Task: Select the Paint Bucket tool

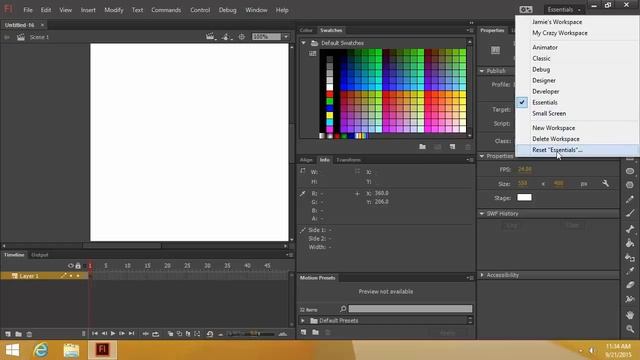Action: coord(630,243)
